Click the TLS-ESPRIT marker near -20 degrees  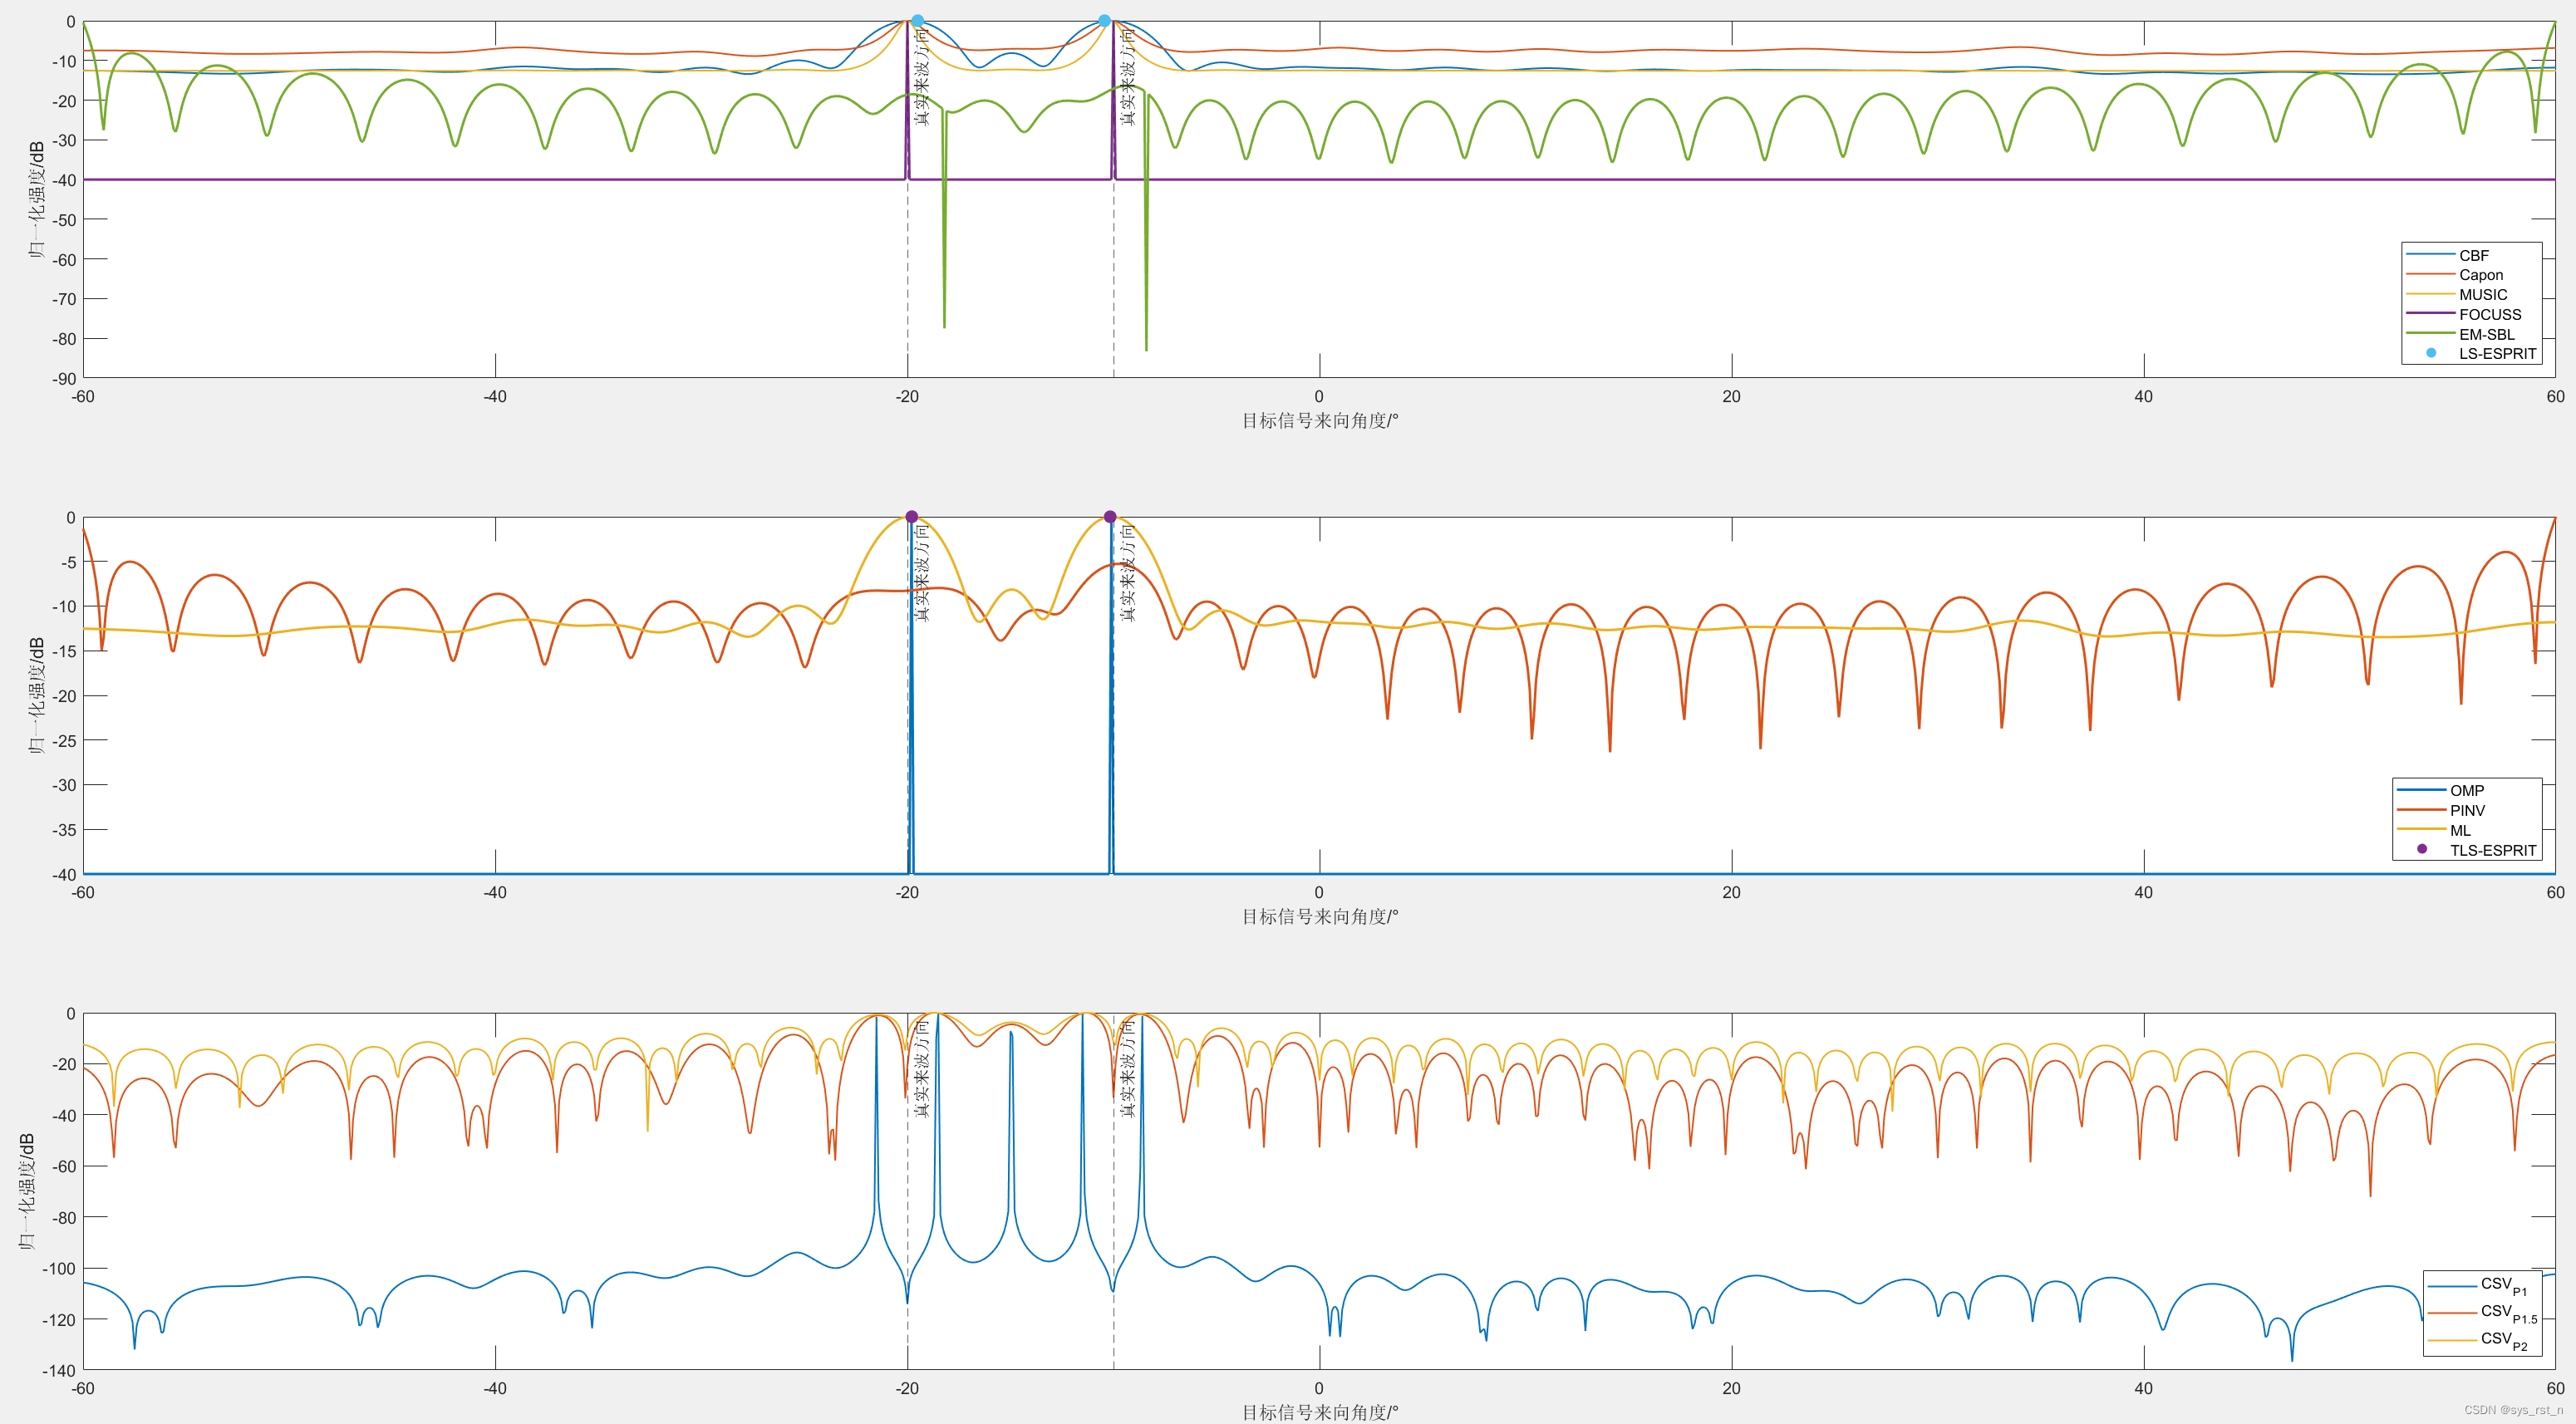911,517
